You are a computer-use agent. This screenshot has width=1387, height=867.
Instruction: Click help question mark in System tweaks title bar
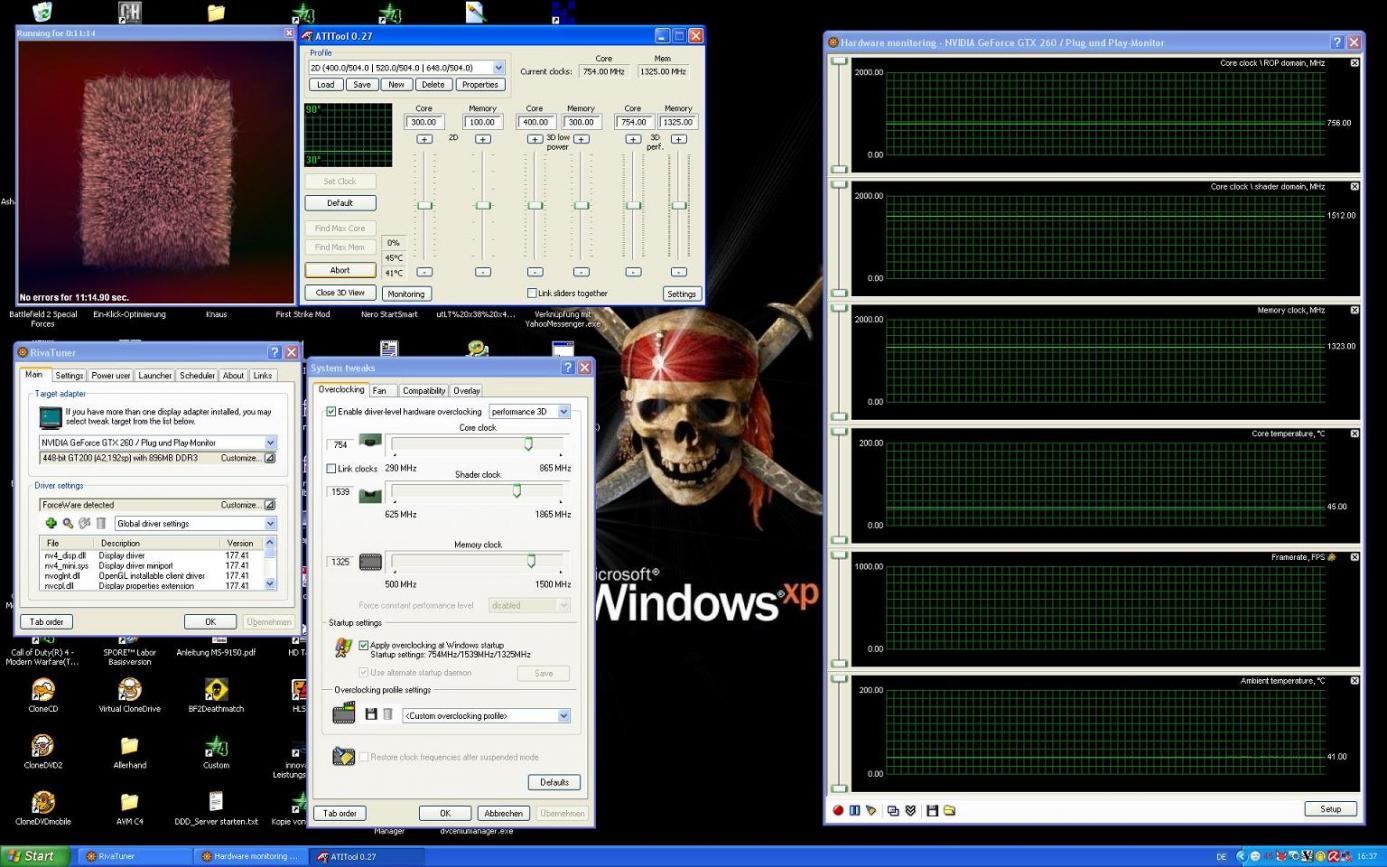[x=568, y=367]
